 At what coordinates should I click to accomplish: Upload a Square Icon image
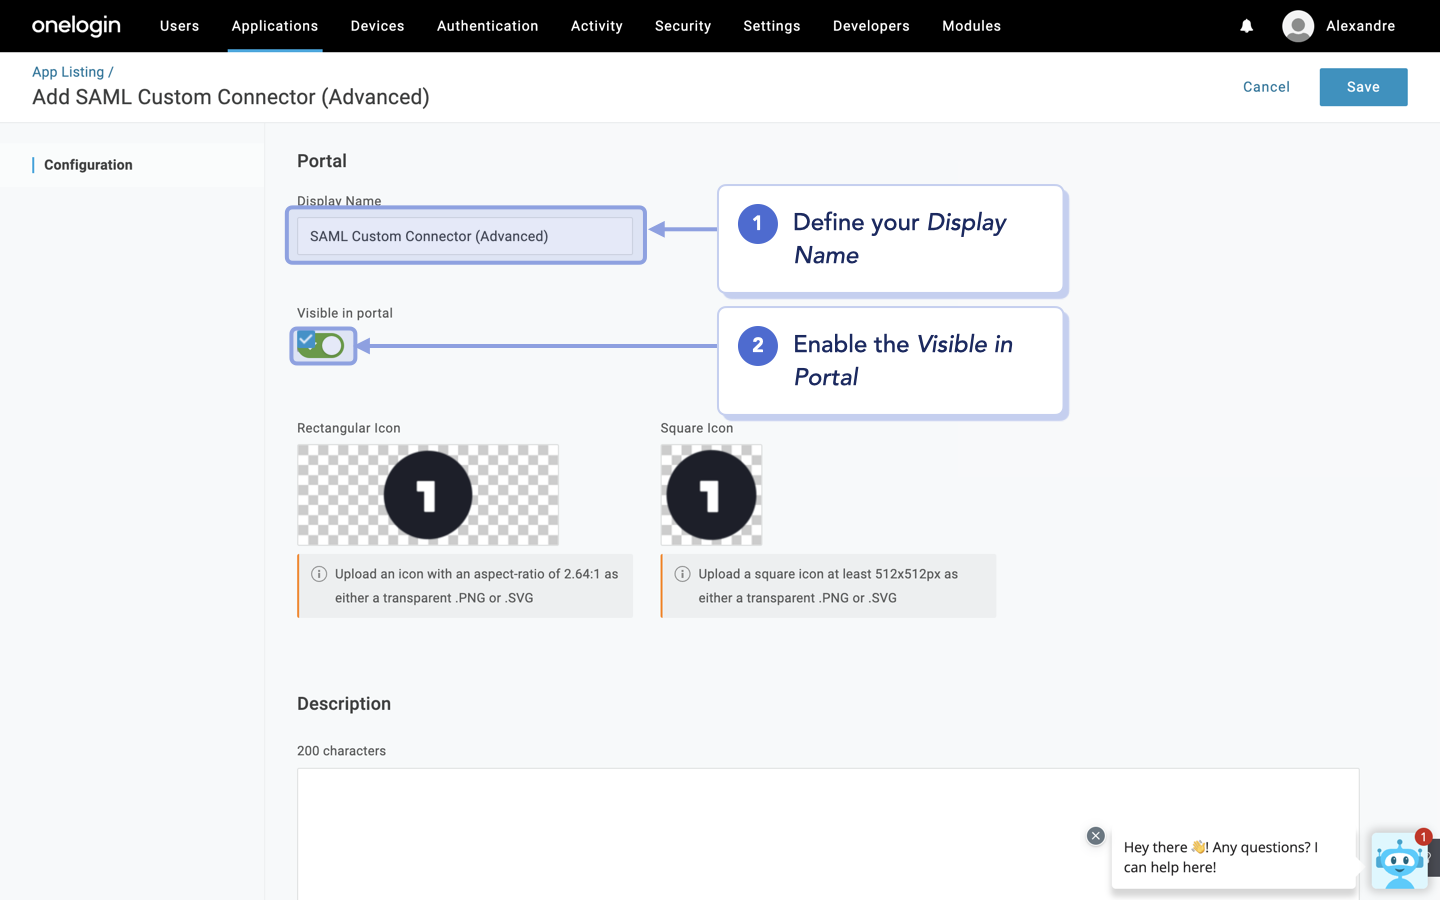coord(711,495)
